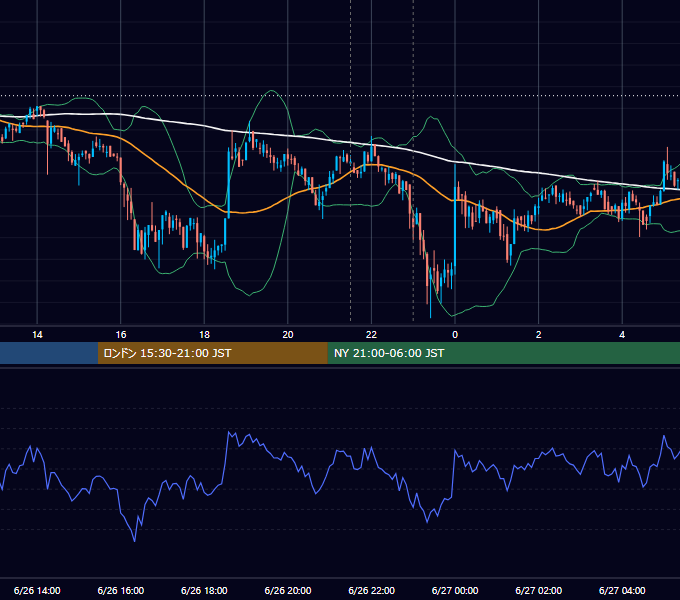Screen dimensions: 680x600
Task: Click the 6/27 04:00 date label
Action: tap(622, 590)
